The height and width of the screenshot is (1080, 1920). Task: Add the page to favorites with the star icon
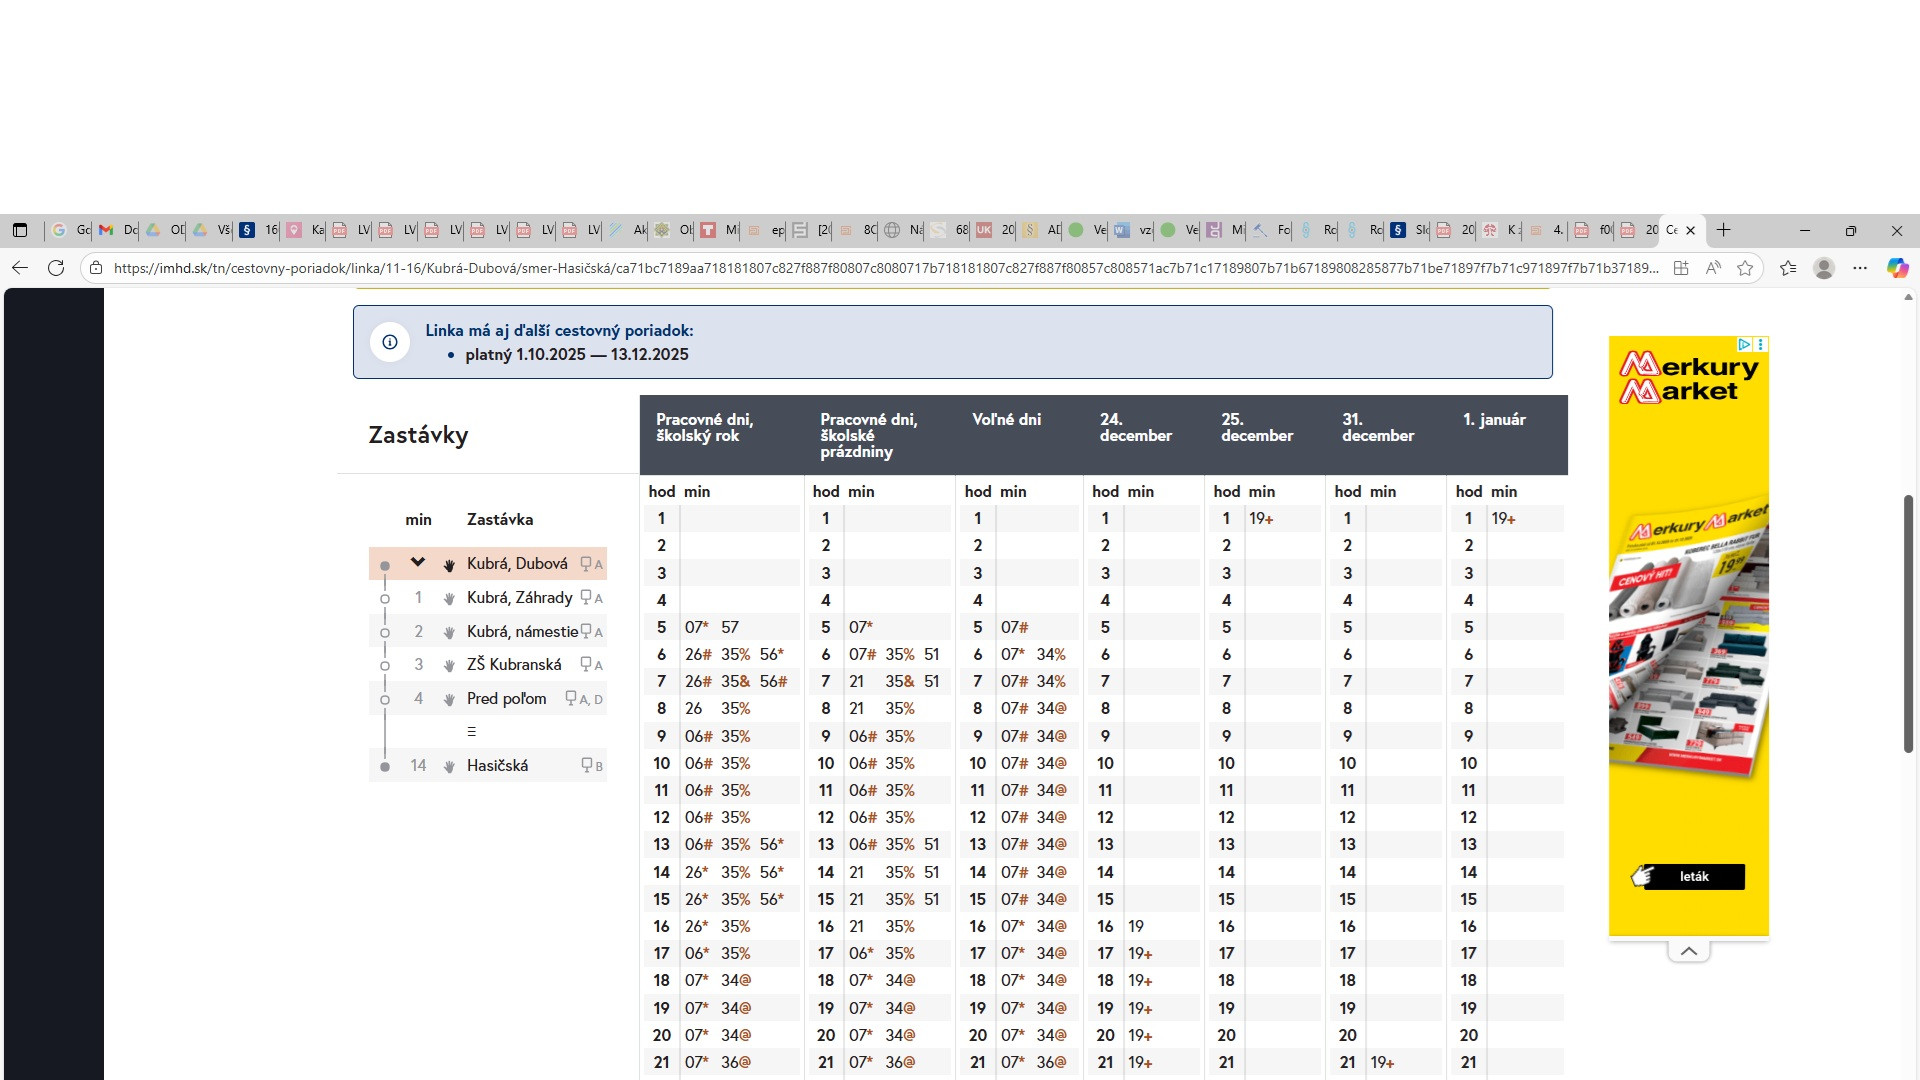point(1745,268)
